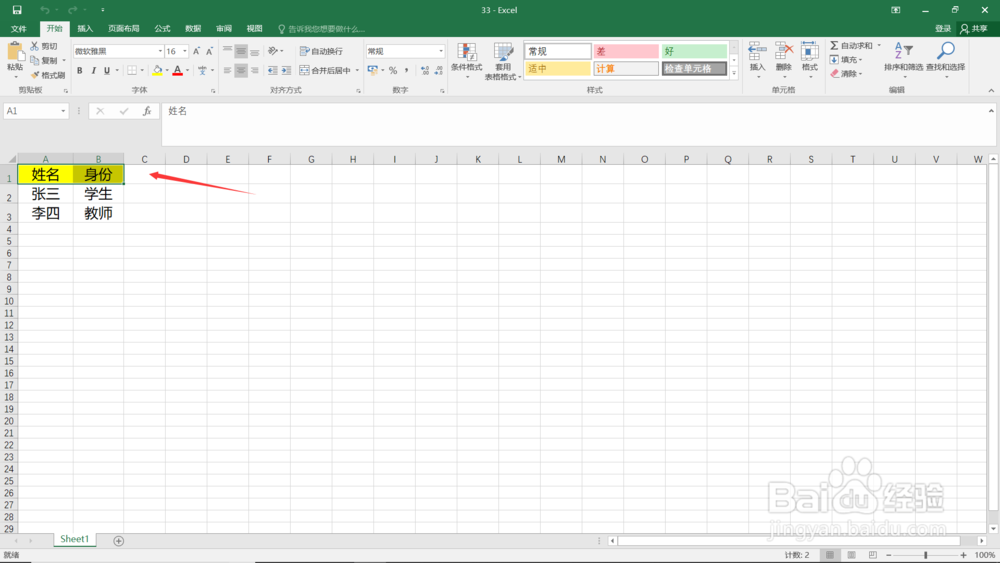This screenshot has width=1000, height=563.
Task: Click the Decrease Indent icon
Action: click(272, 70)
